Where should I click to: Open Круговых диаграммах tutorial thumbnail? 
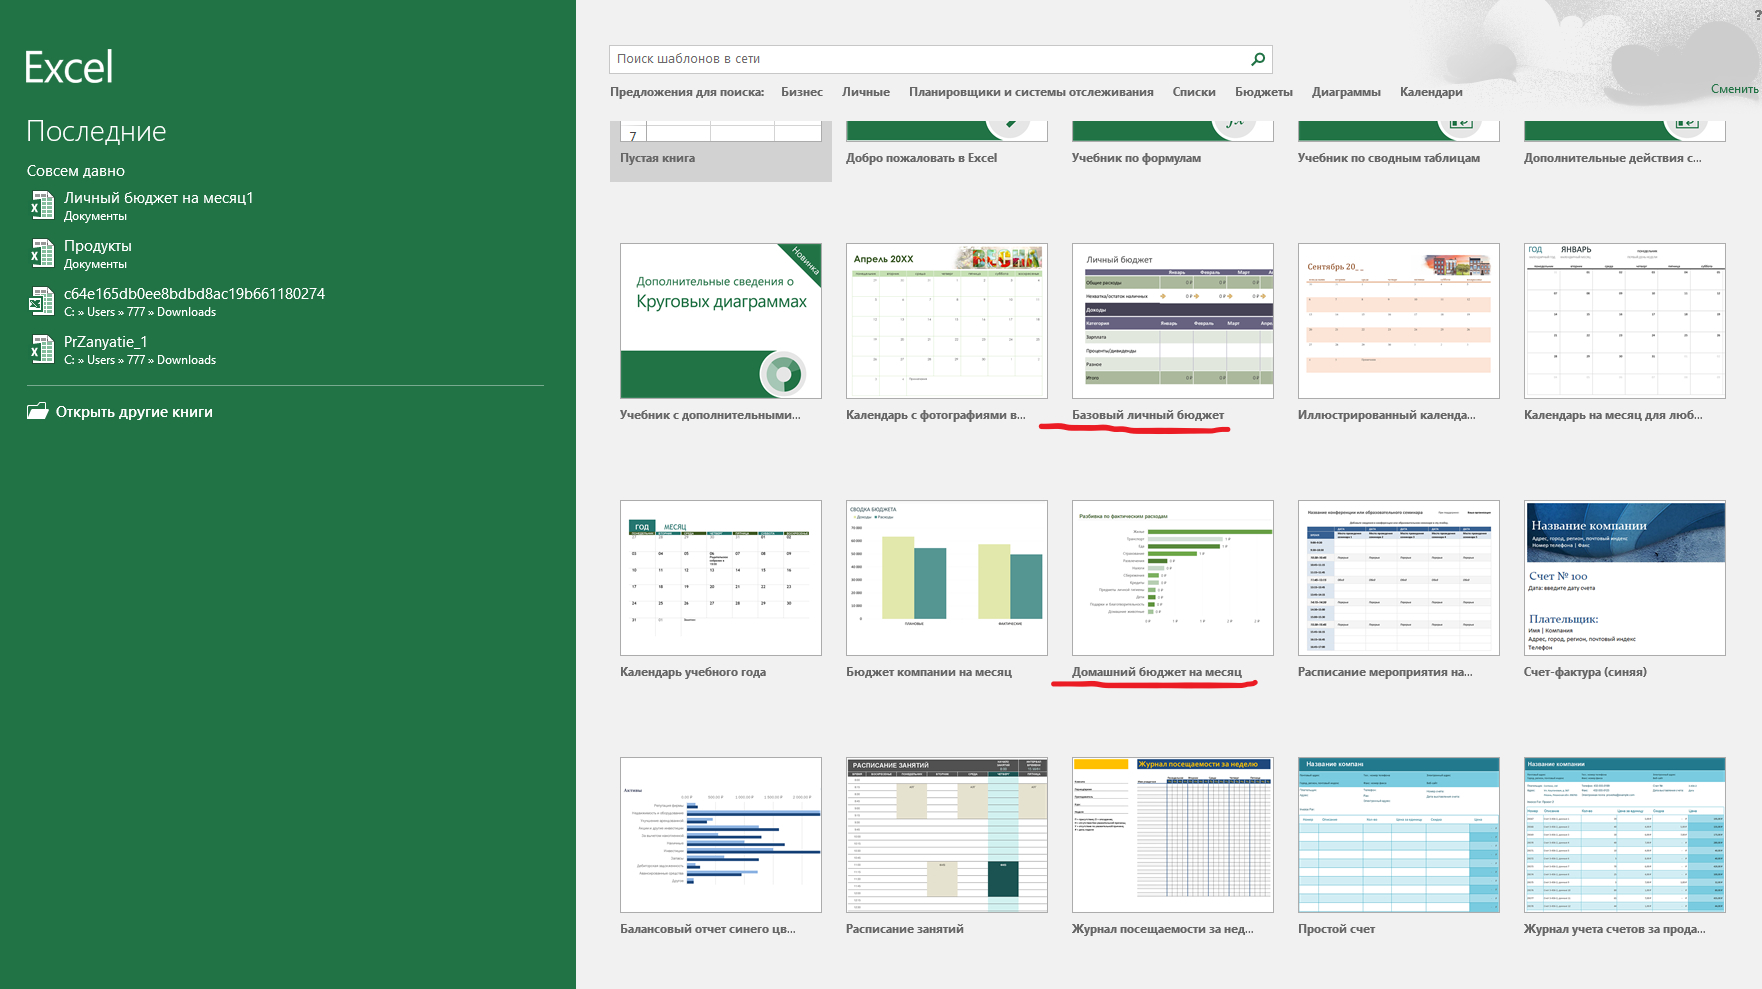(721, 321)
